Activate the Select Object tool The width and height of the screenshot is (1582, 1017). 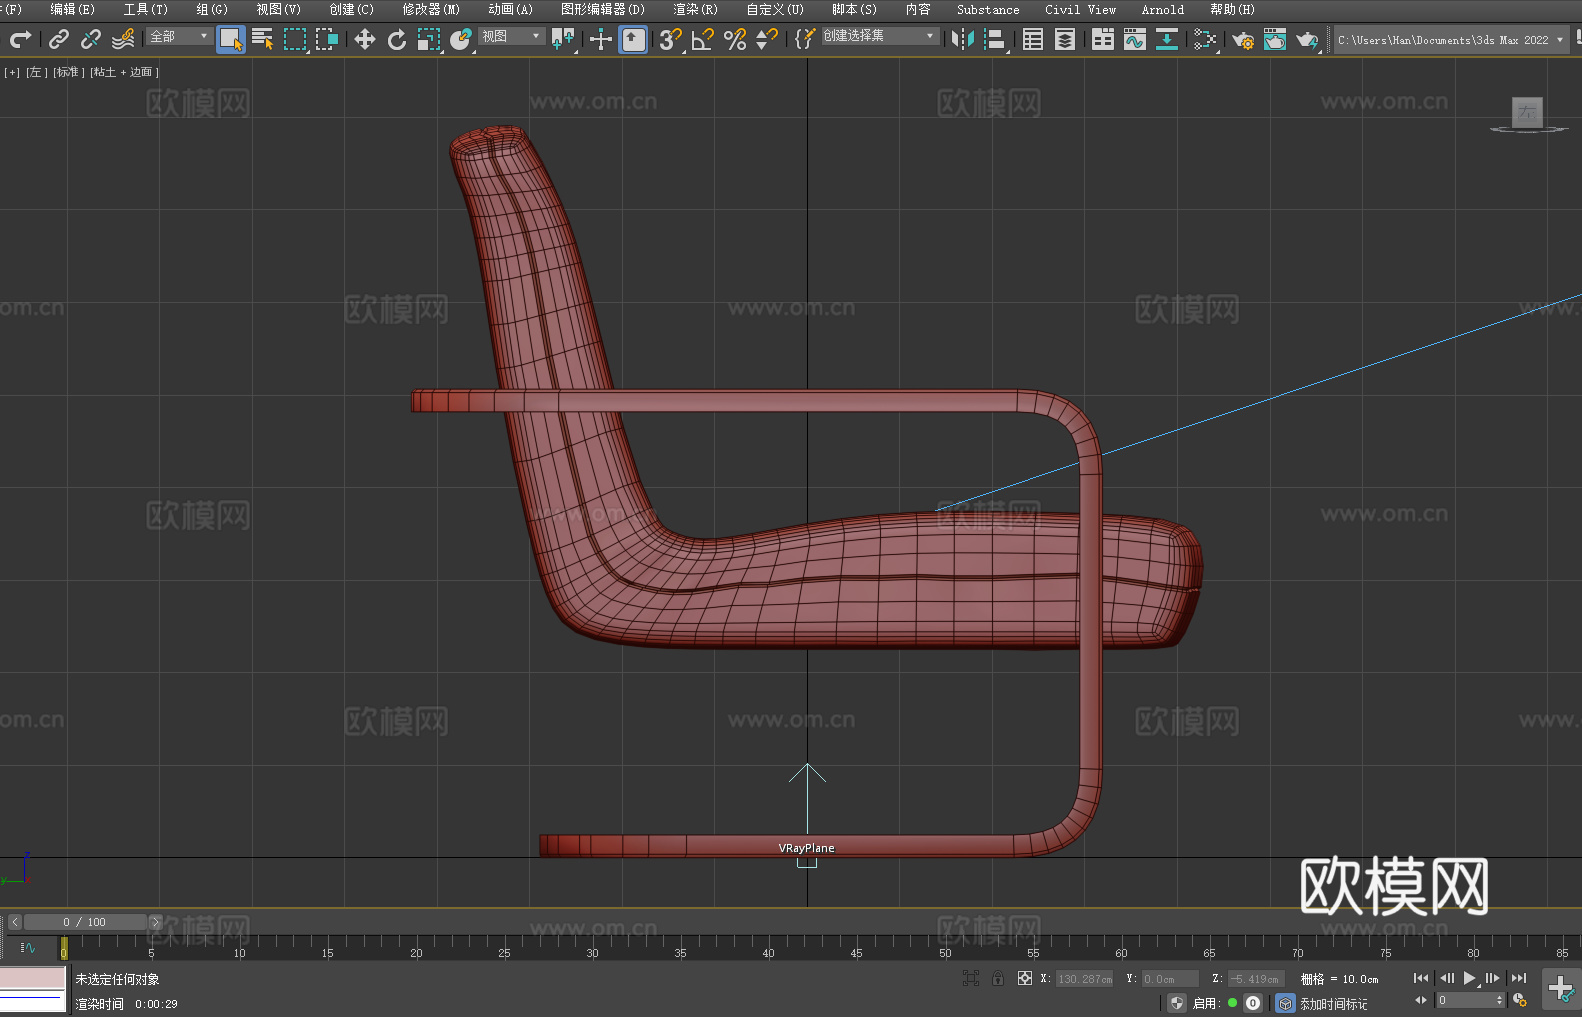click(x=231, y=39)
